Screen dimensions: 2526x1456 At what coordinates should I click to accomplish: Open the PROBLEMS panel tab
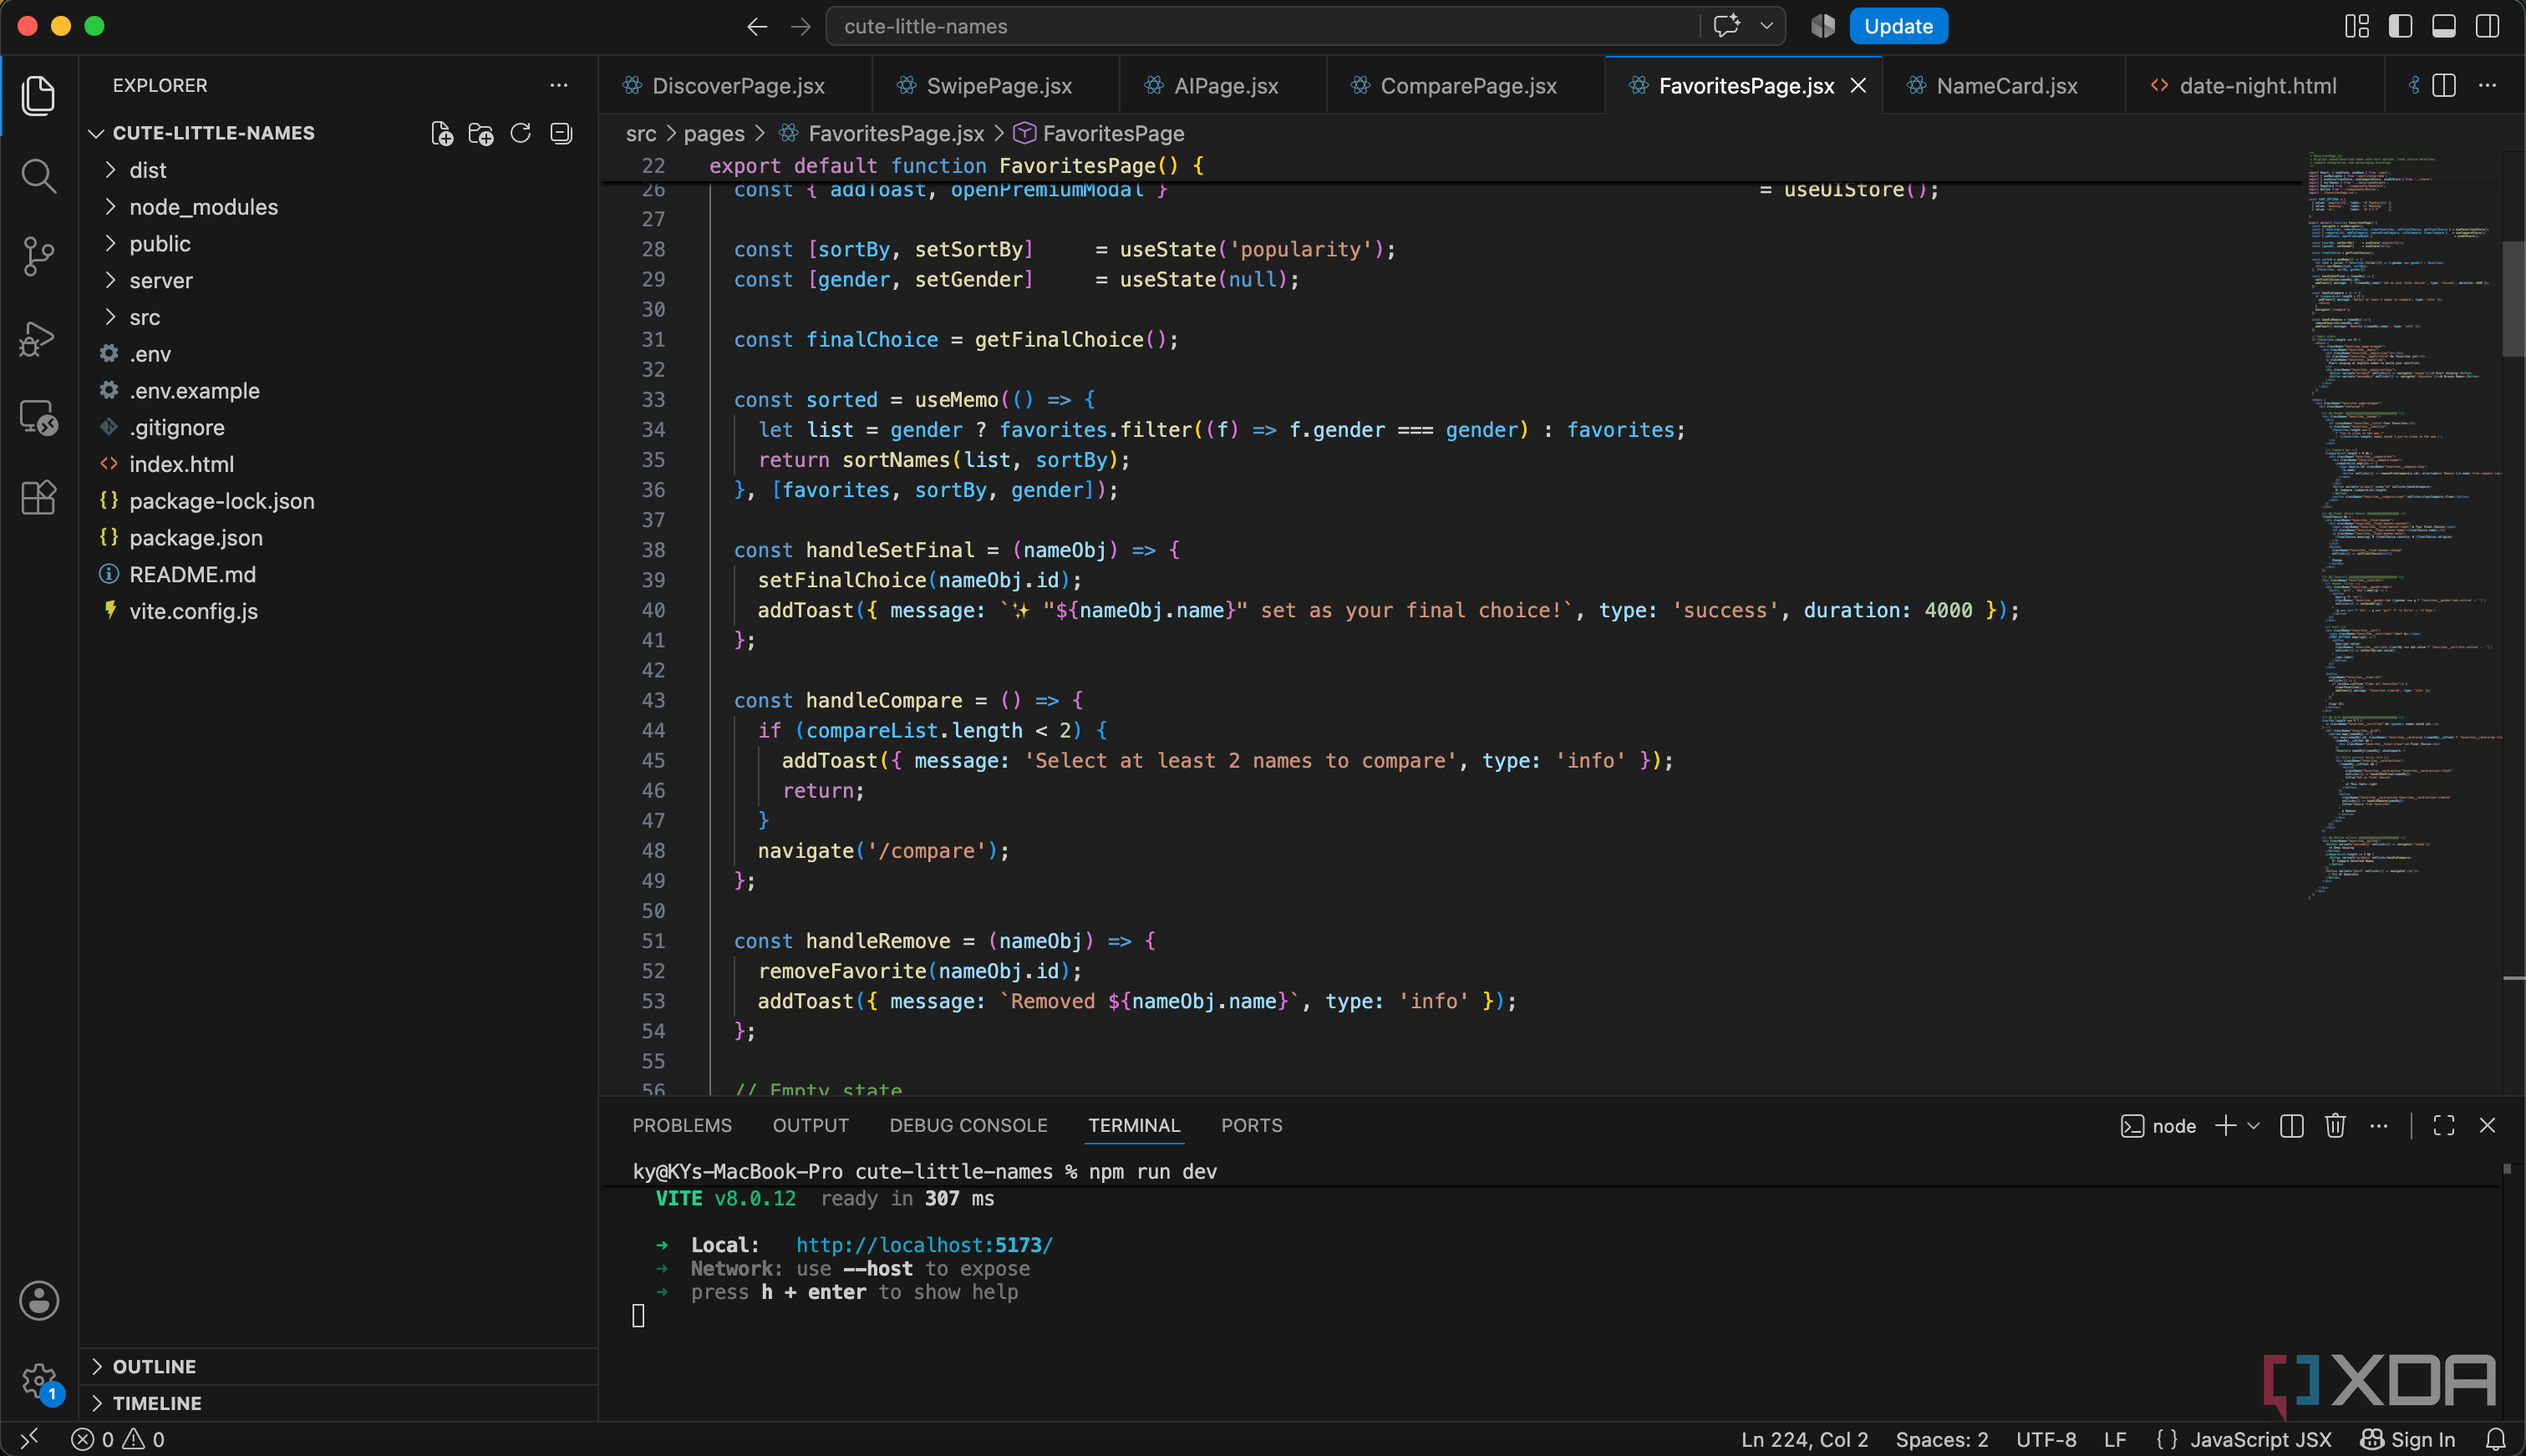coord(682,1126)
